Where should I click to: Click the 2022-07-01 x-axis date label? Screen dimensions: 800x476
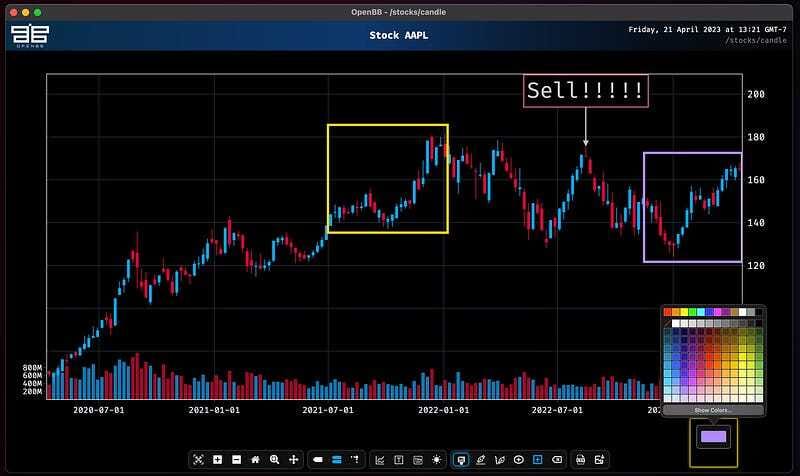click(x=557, y=410)
